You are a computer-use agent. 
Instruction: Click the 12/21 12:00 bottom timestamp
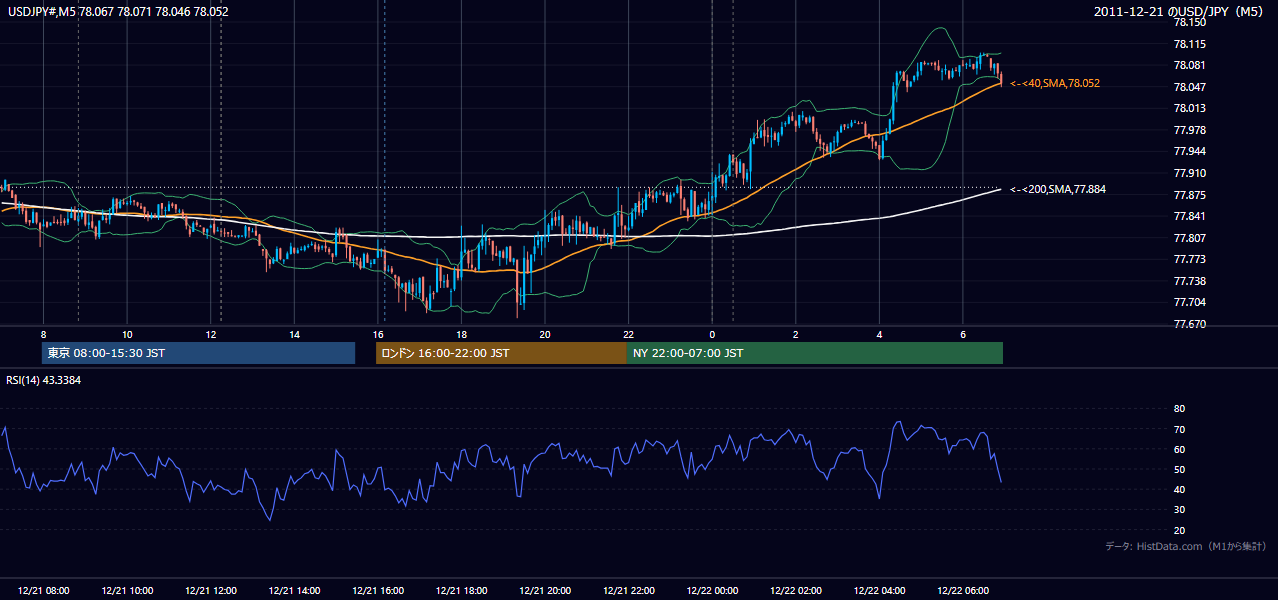pos(211,591)
